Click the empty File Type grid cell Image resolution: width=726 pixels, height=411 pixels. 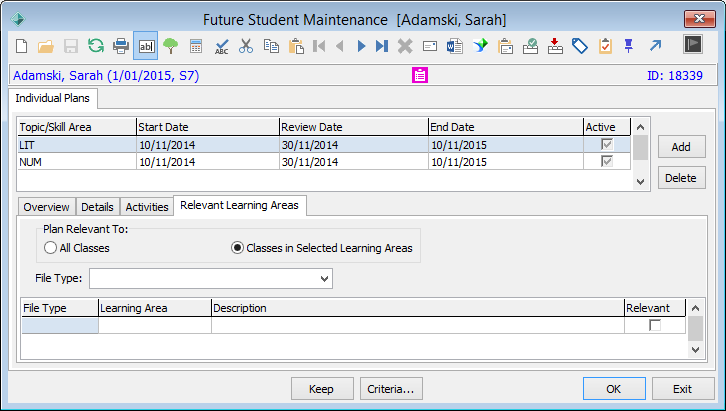[60, 325]
